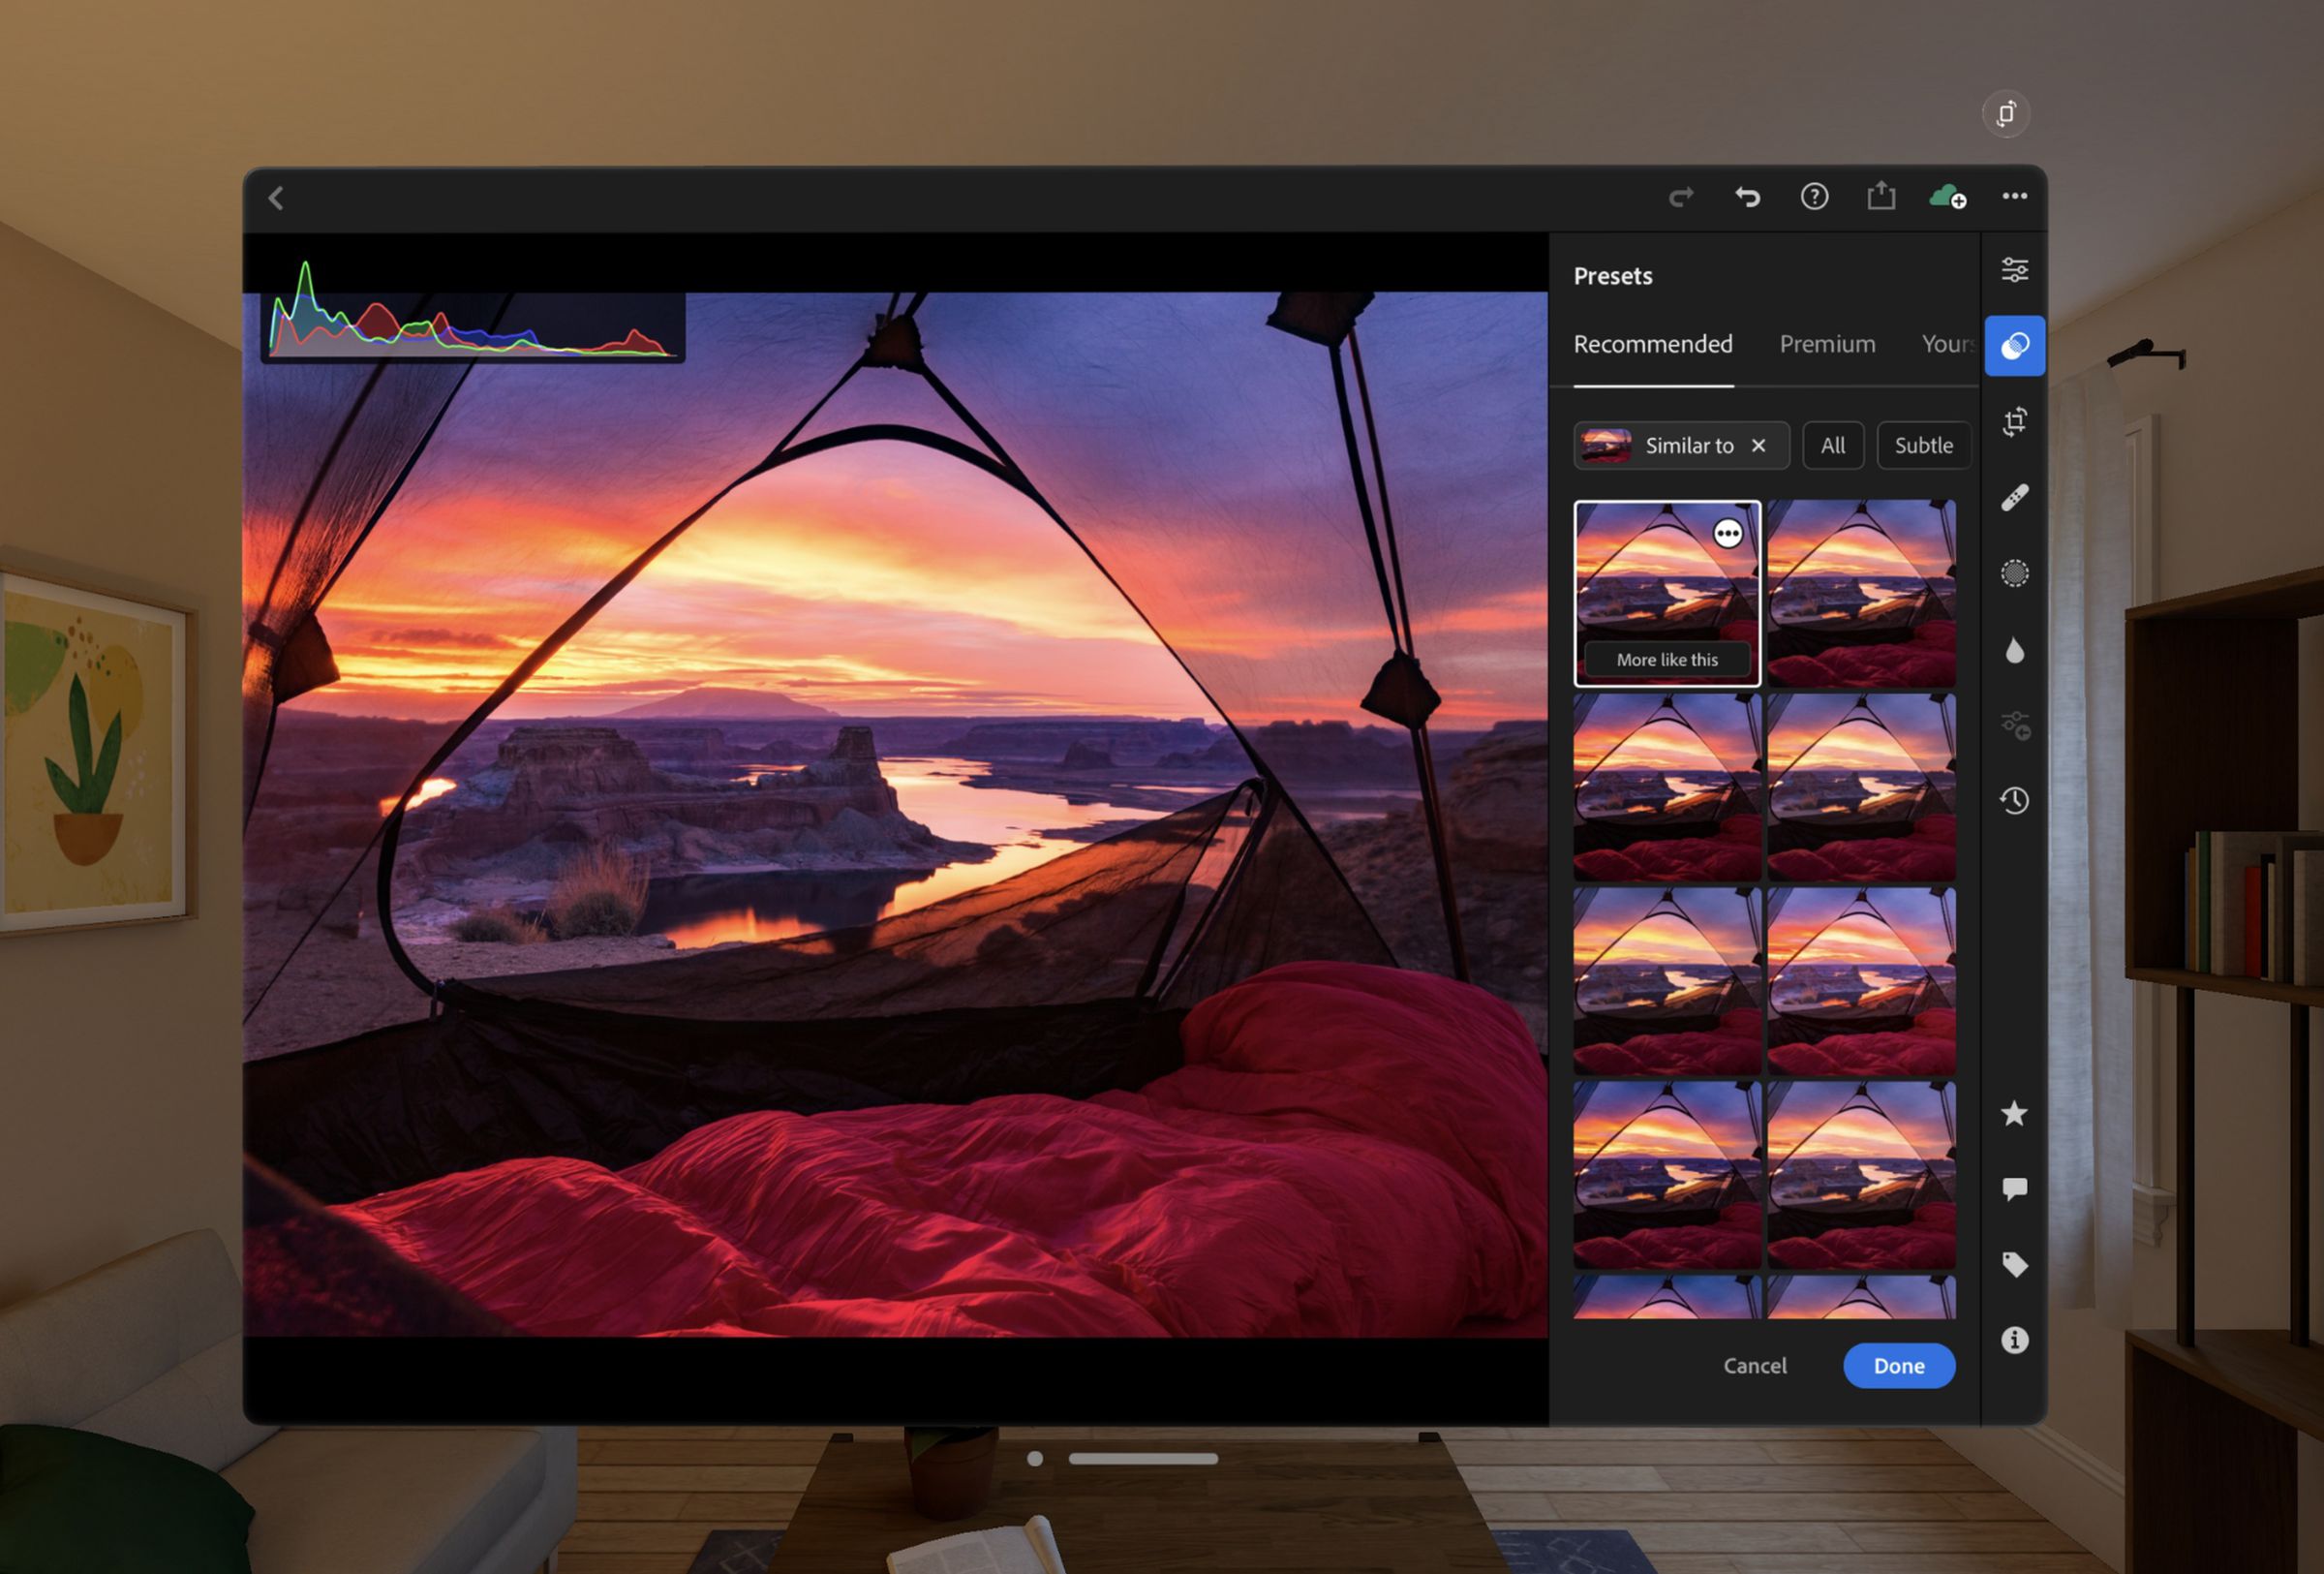This screenshot has width=2324, height=1574.
Task: Click the Undo arrow
Action: pyautogui.click(x=1747, y=197)
